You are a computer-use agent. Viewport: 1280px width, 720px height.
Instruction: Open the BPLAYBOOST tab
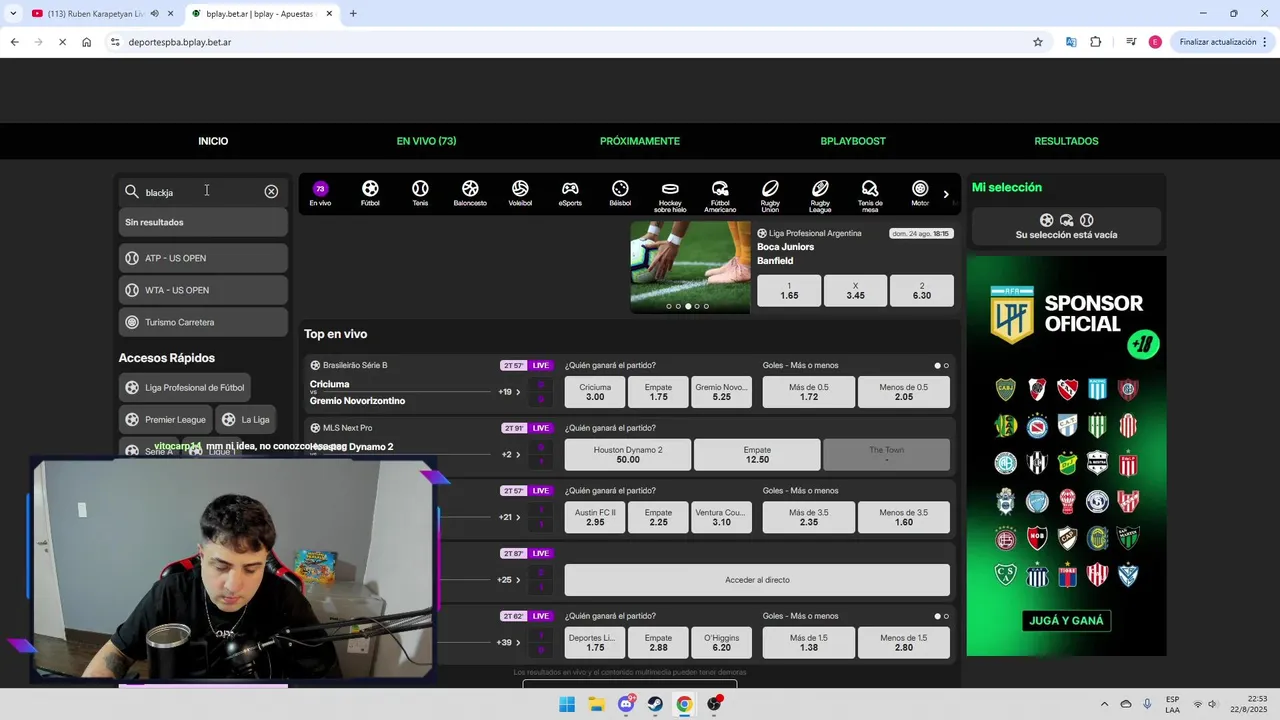853,141
